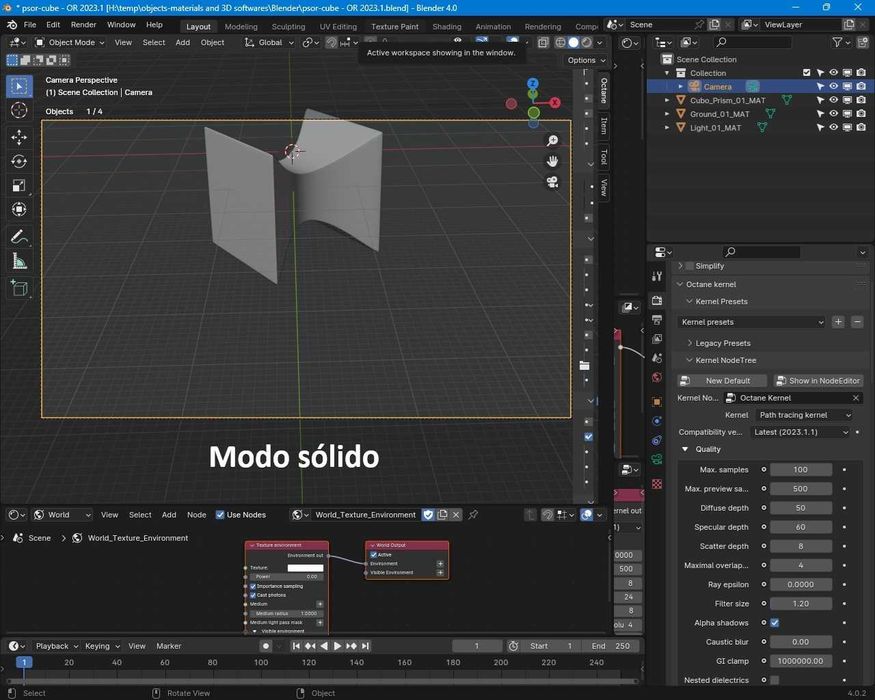This screenshot has height=700, width=875.
Task: Toggle the Use Nodes checkbox
Action: pos(219,515)
